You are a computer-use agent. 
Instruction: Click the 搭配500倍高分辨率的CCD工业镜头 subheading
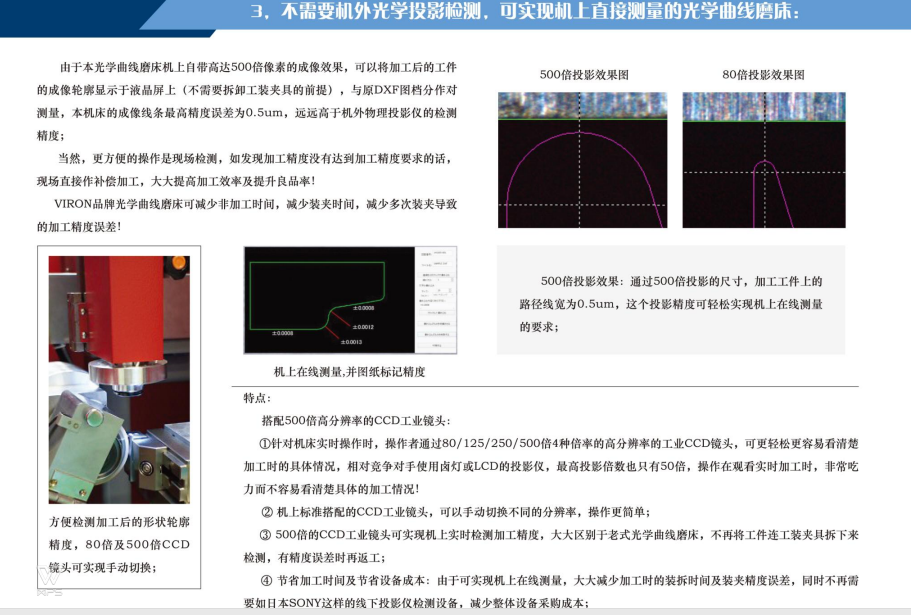click(x=355, y=421)
